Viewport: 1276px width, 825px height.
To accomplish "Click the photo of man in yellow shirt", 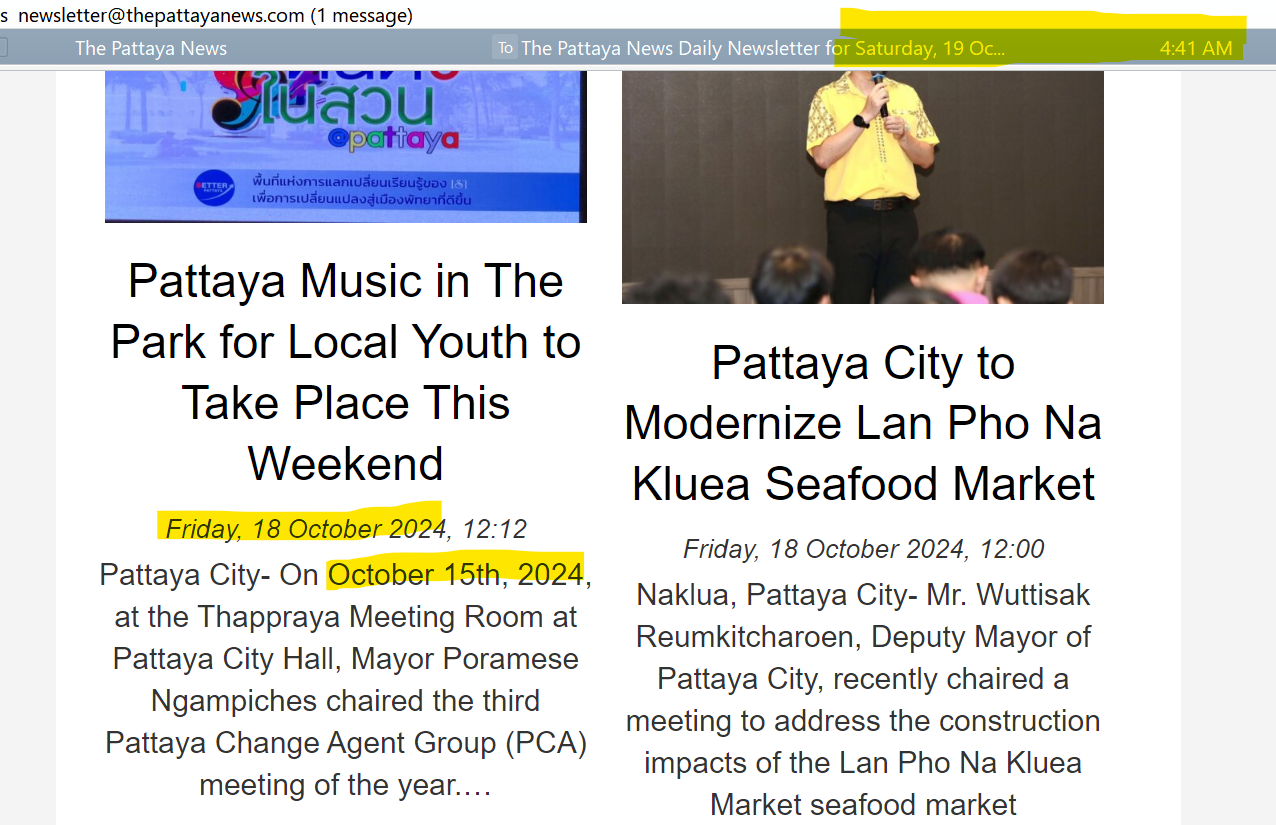I will 863,187.
